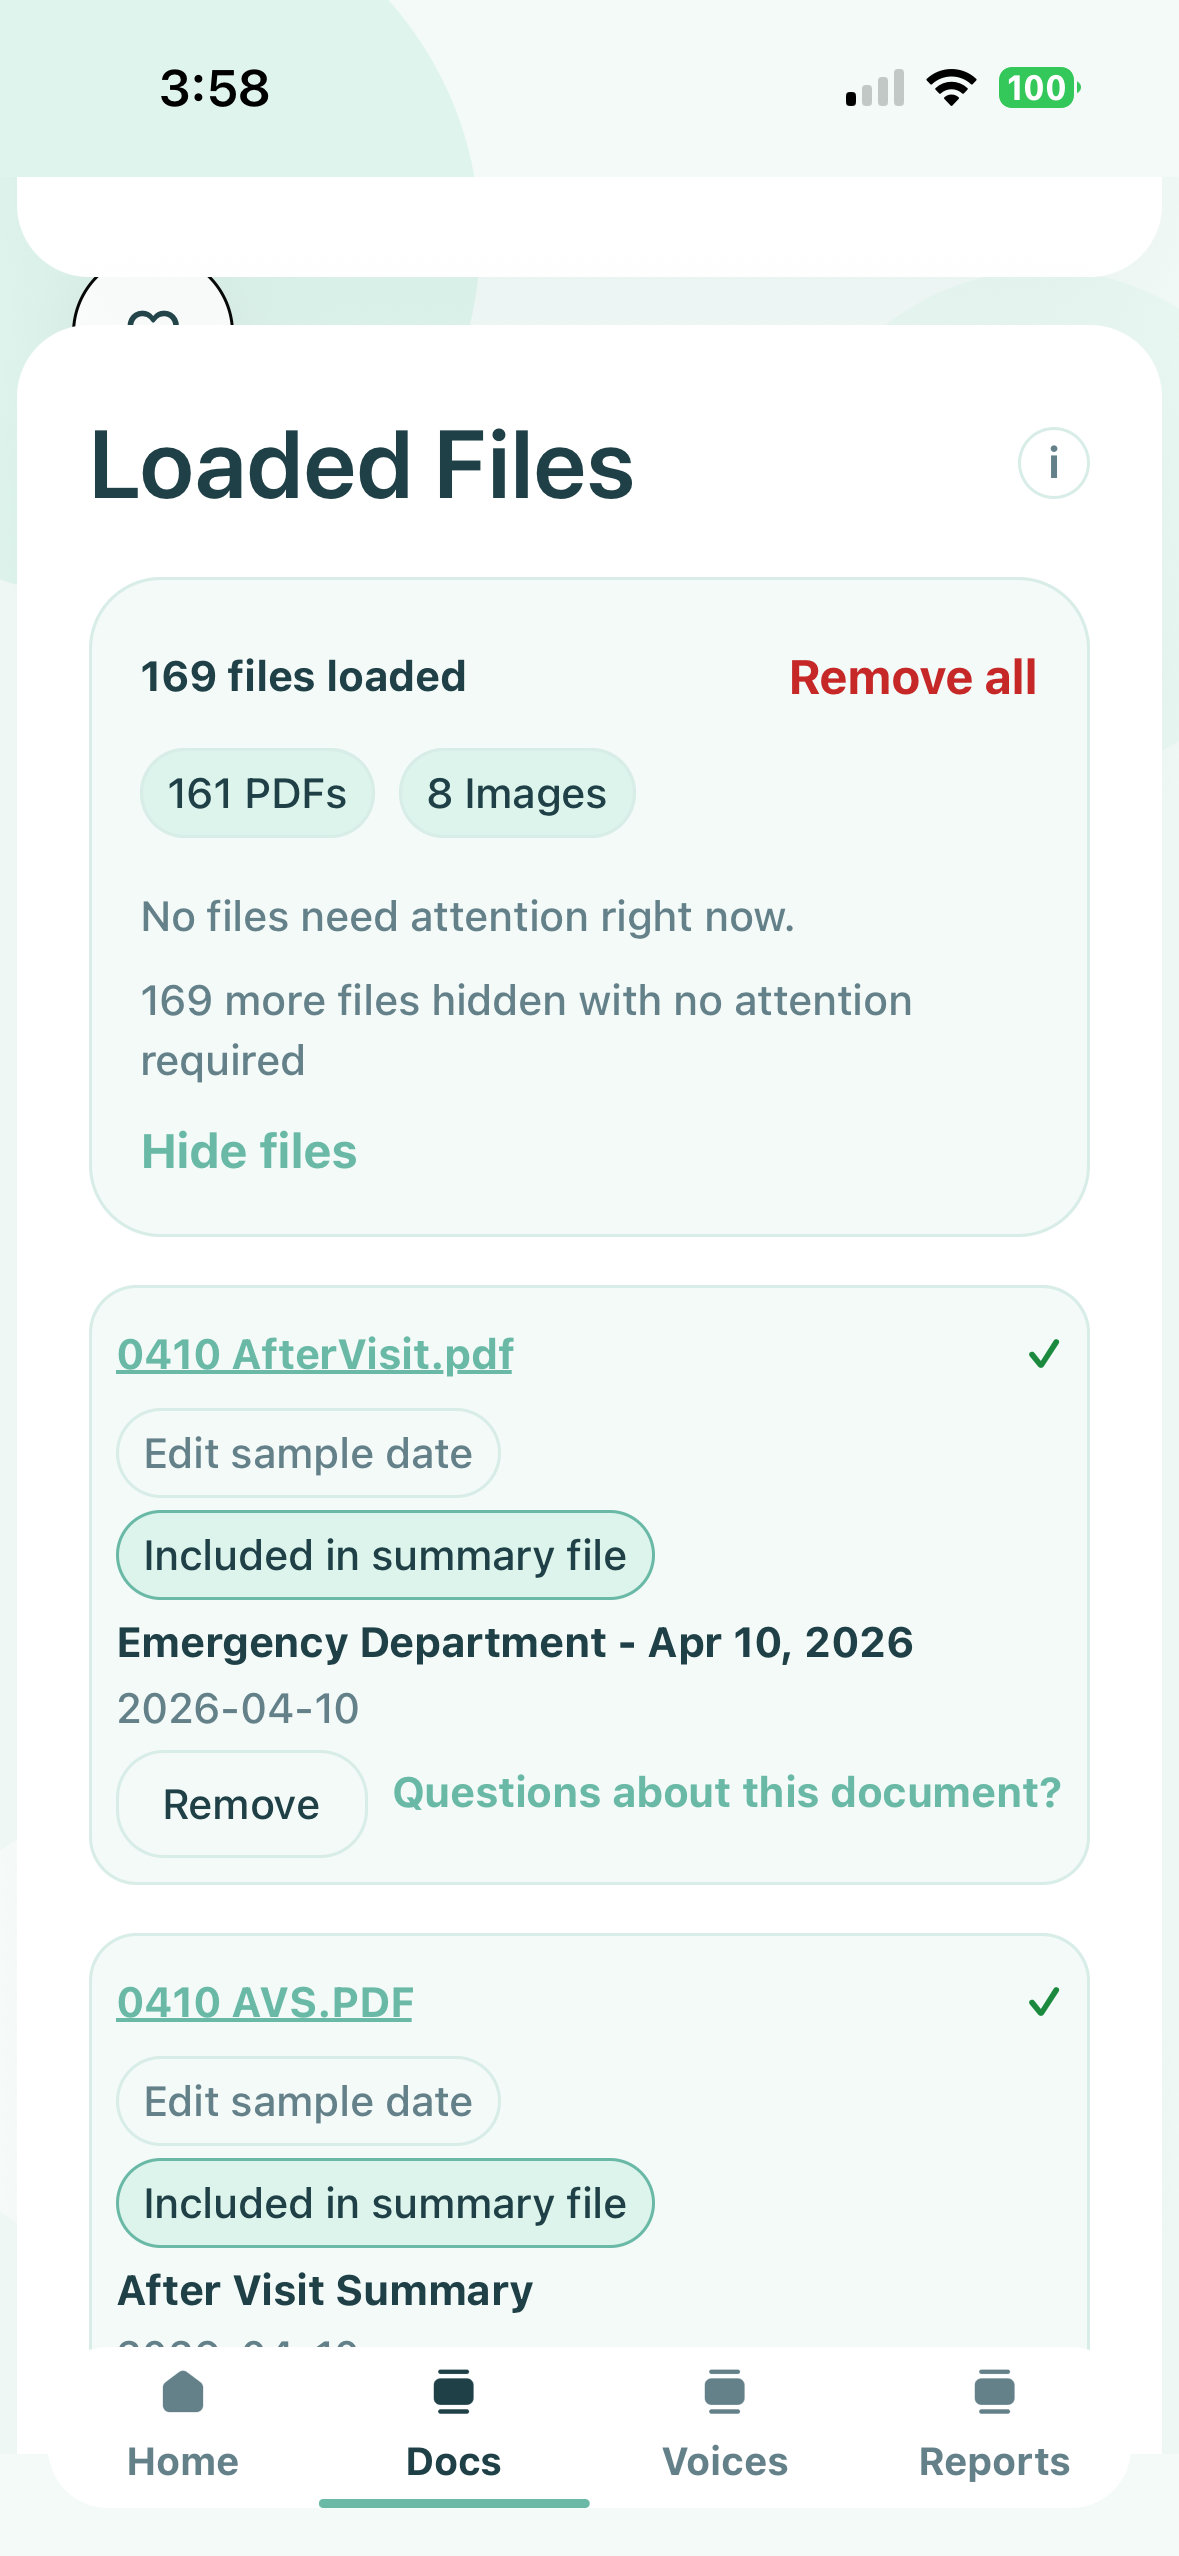This screenshot has height=2556, width=1179.
Task: Click Remove all files
Action: tap(913, 677)
